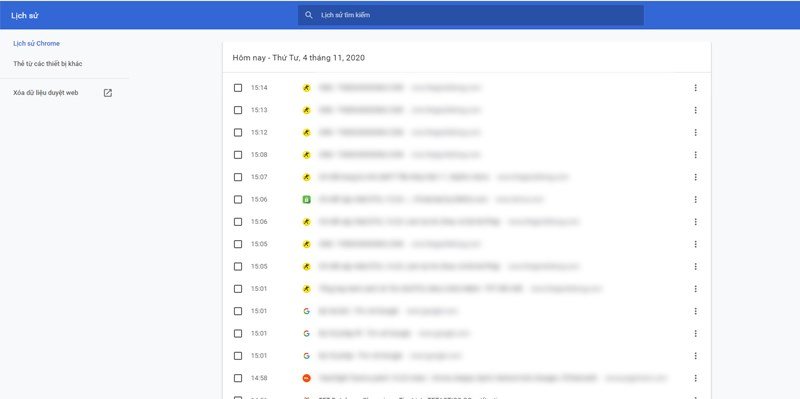
Task: Tick the checkbox for the 15:07 entry
Action: pos(238,177)
